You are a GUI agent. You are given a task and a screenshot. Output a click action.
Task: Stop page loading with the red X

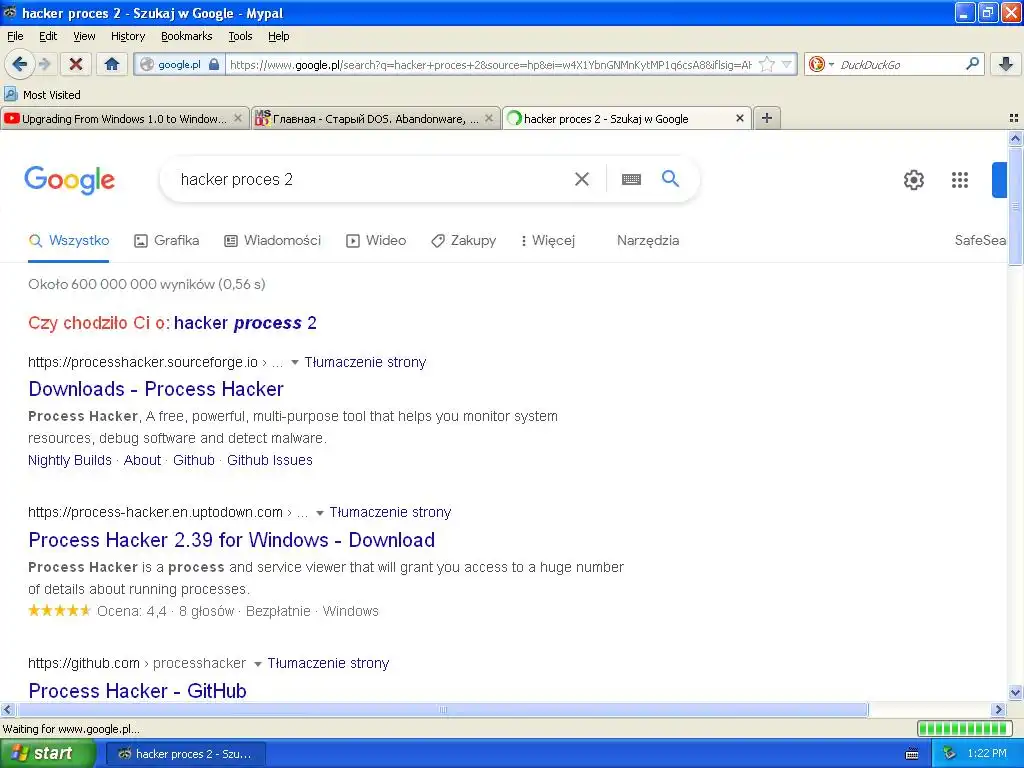click(76, 64)
